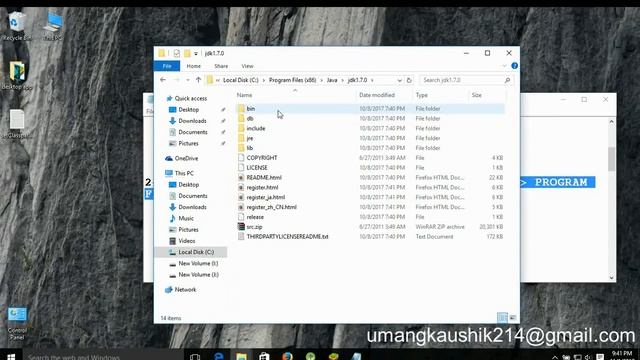Refresh the jdk1.7.0 folder view

(409, 80)
